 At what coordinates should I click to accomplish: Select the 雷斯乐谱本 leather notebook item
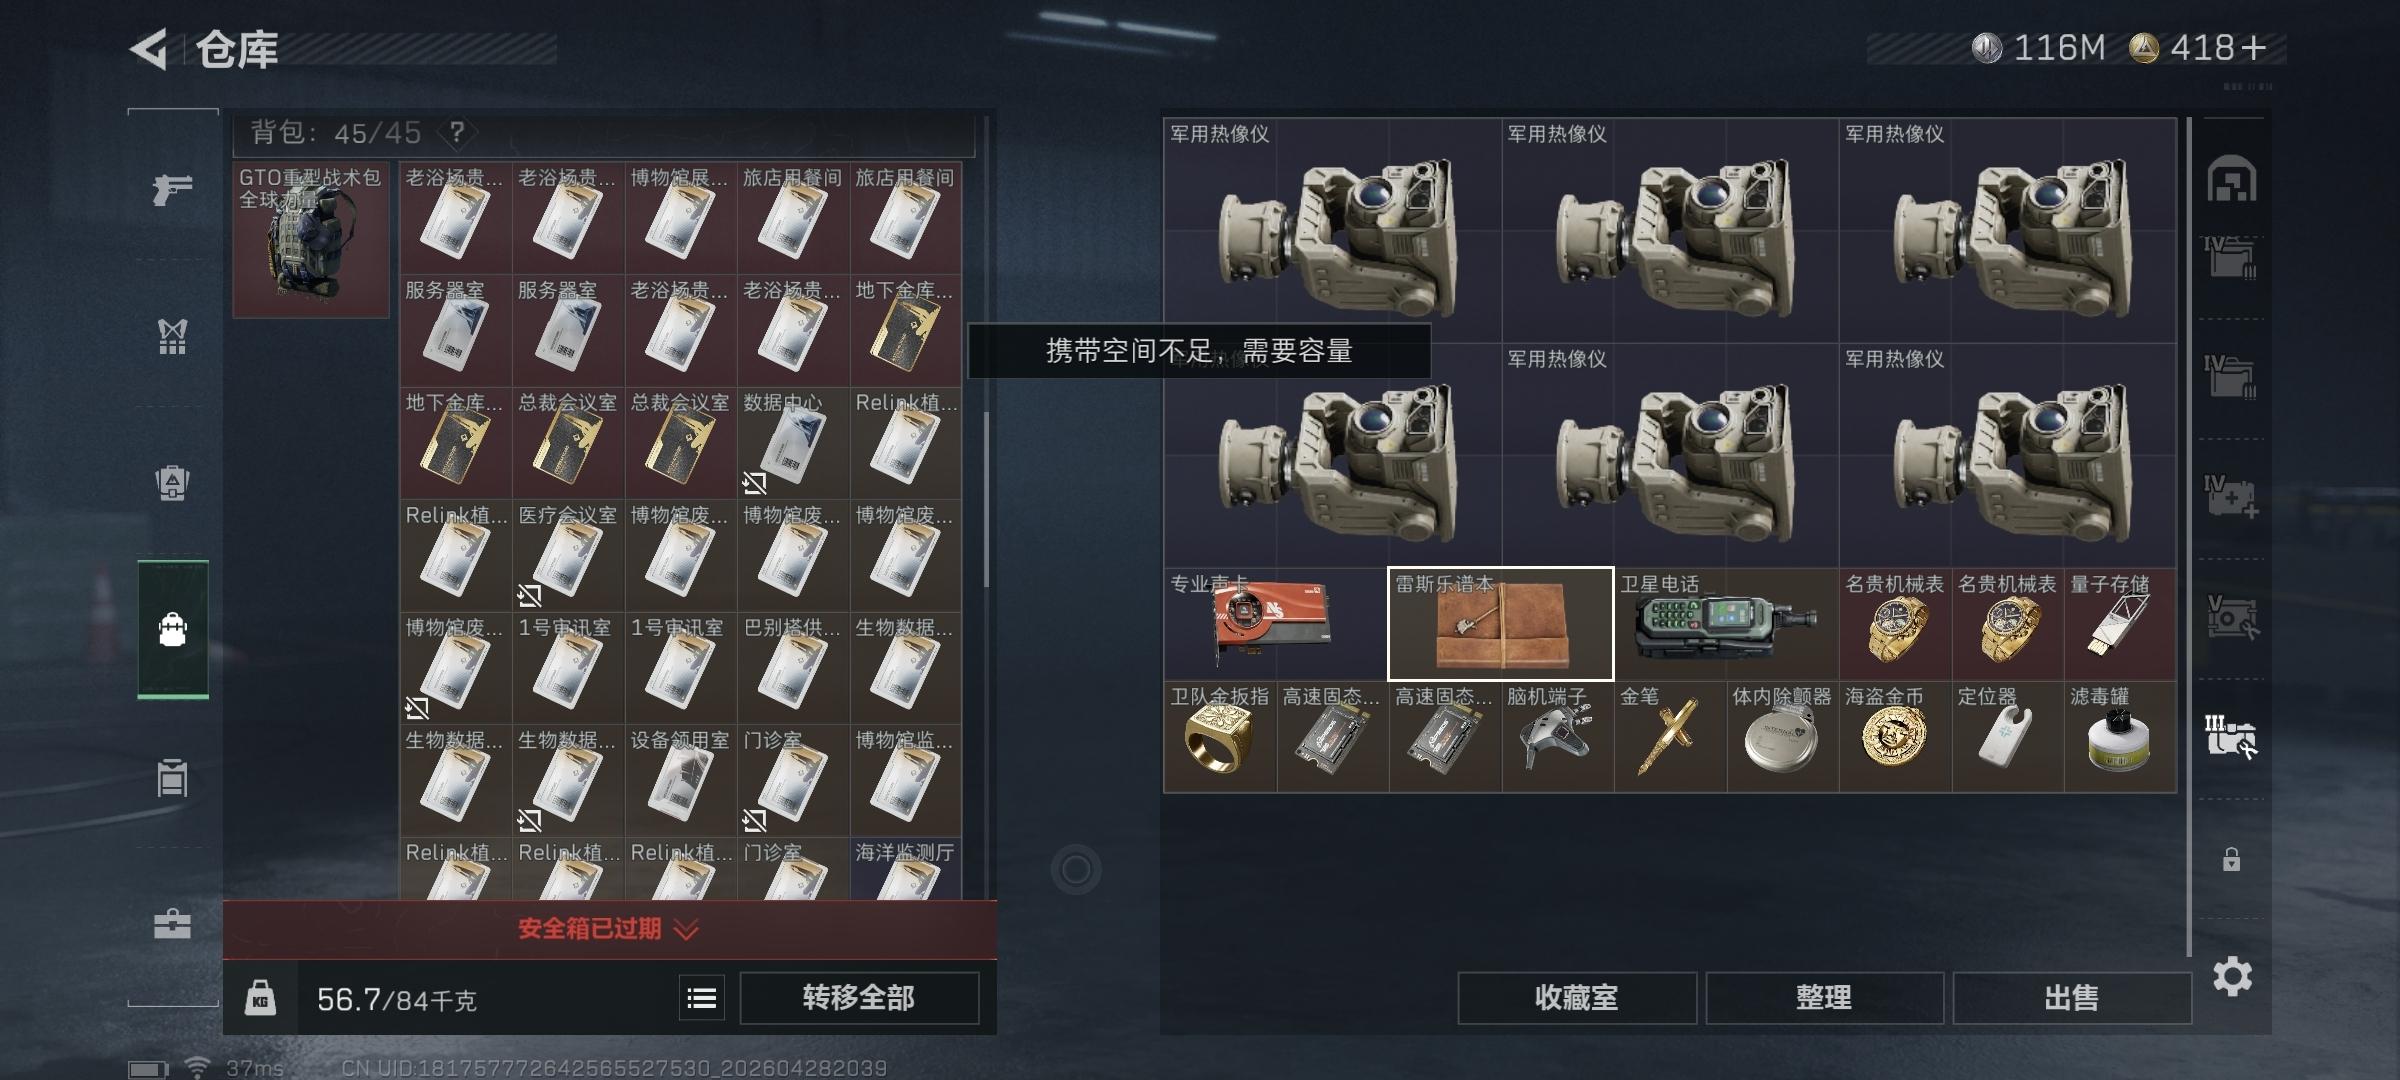tap(1500, 624)
